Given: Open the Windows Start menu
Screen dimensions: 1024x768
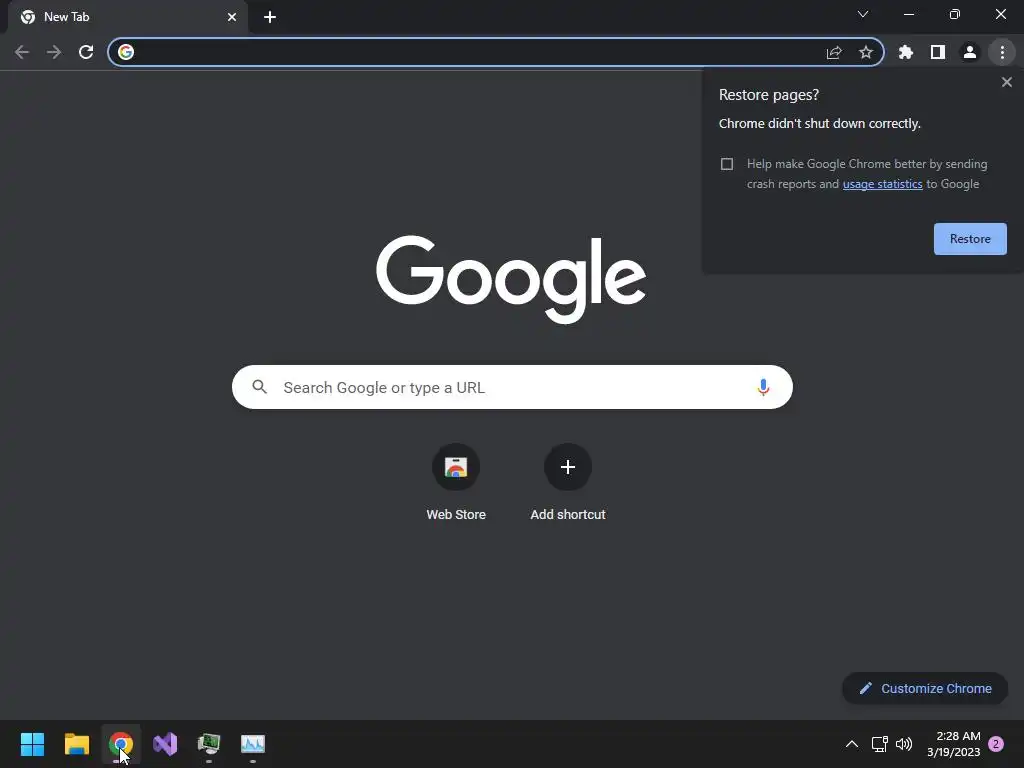Looking at the screenshot, I should tap(32, 744).
